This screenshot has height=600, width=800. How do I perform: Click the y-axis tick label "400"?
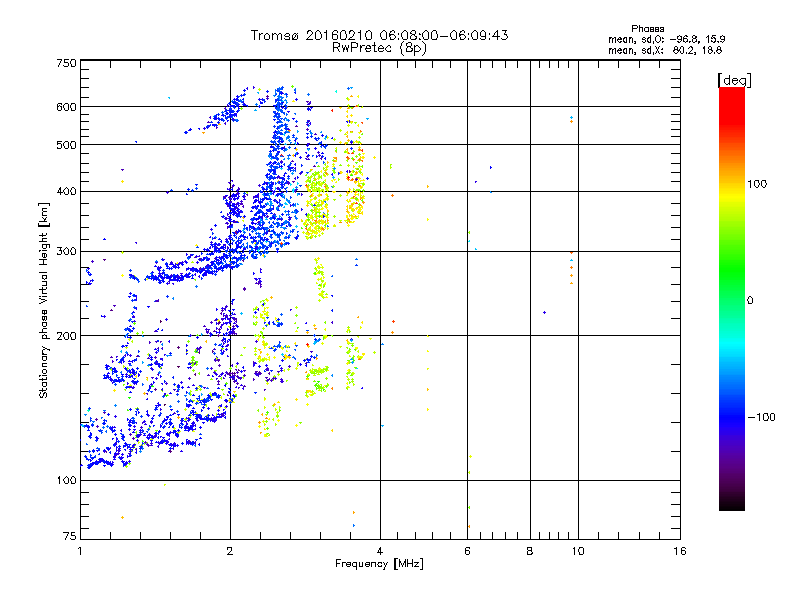66,192
